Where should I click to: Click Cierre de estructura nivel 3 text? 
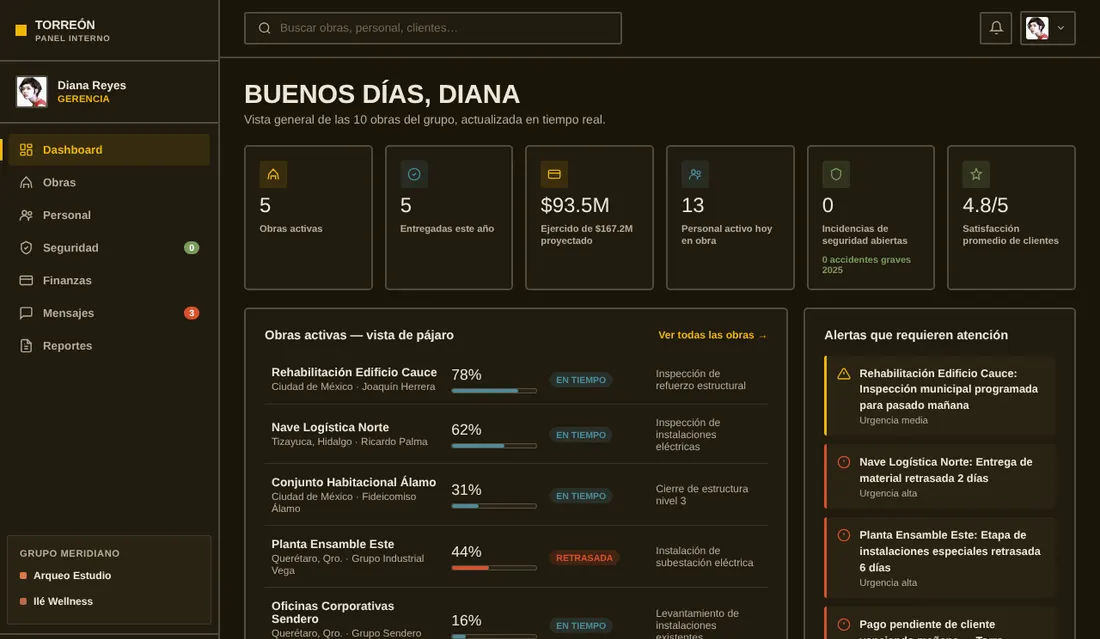click(x=702, y=495)
